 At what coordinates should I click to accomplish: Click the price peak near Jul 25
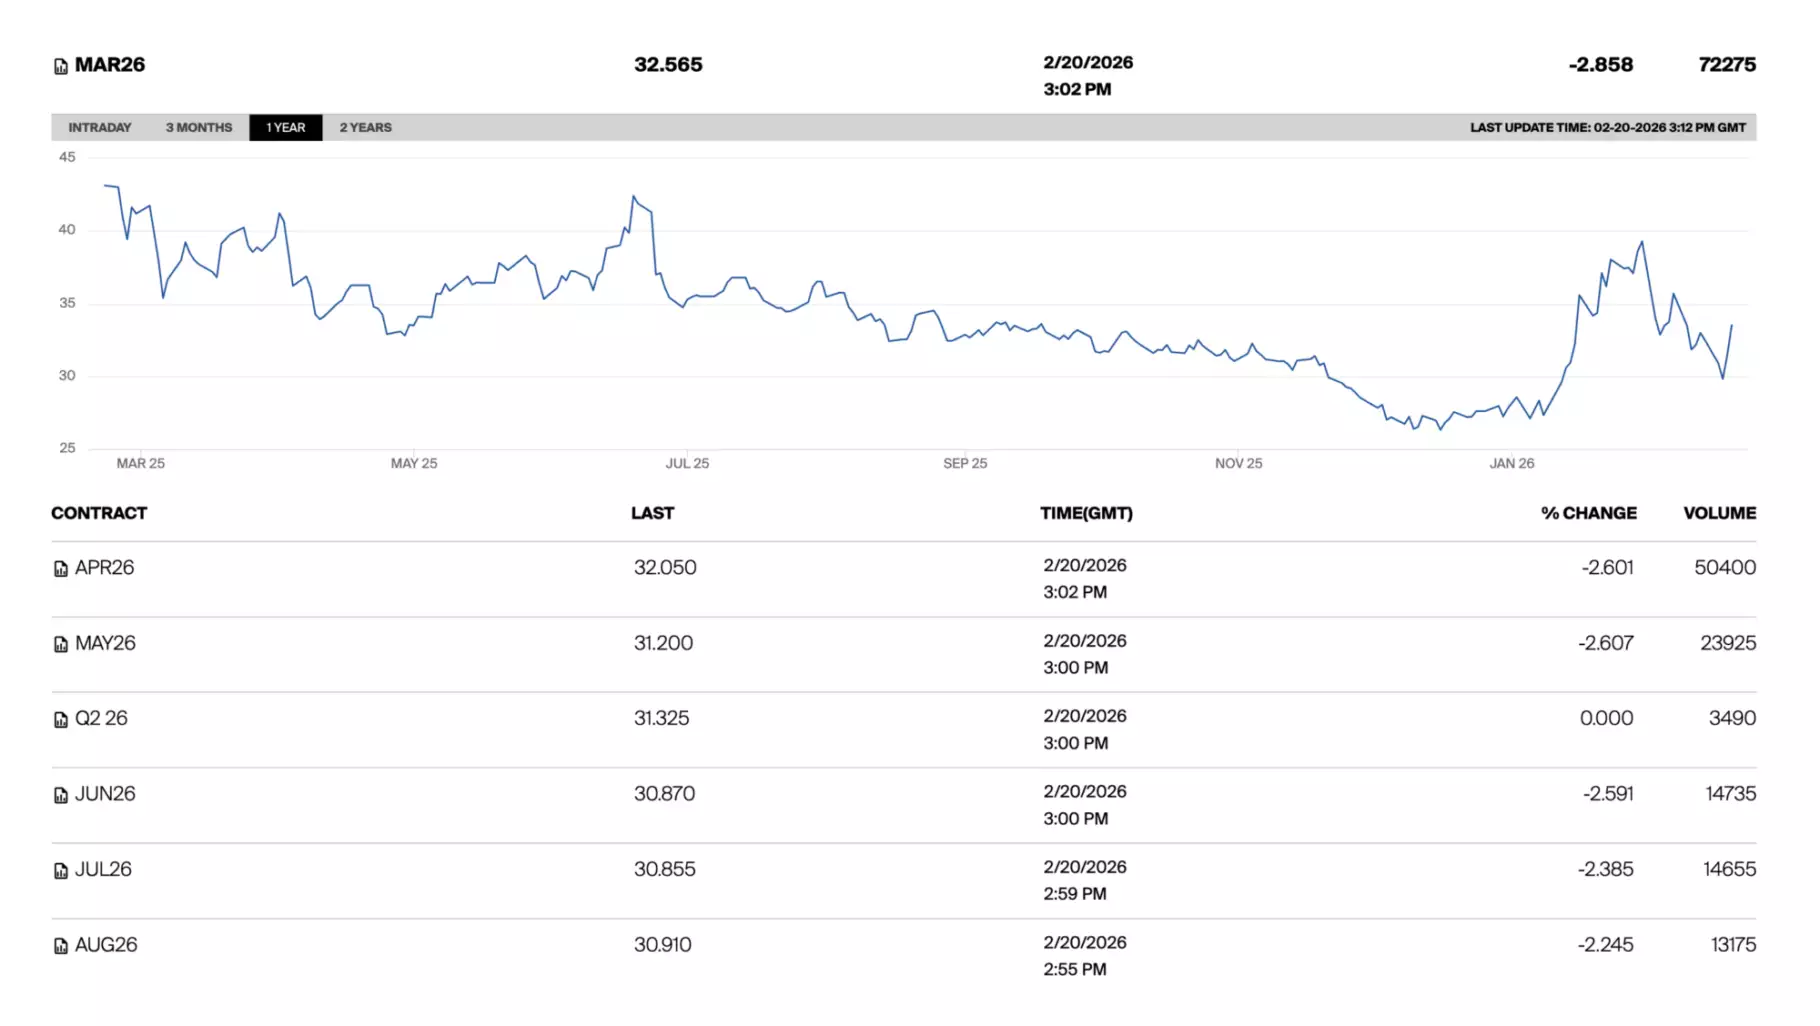click(633, 197)
